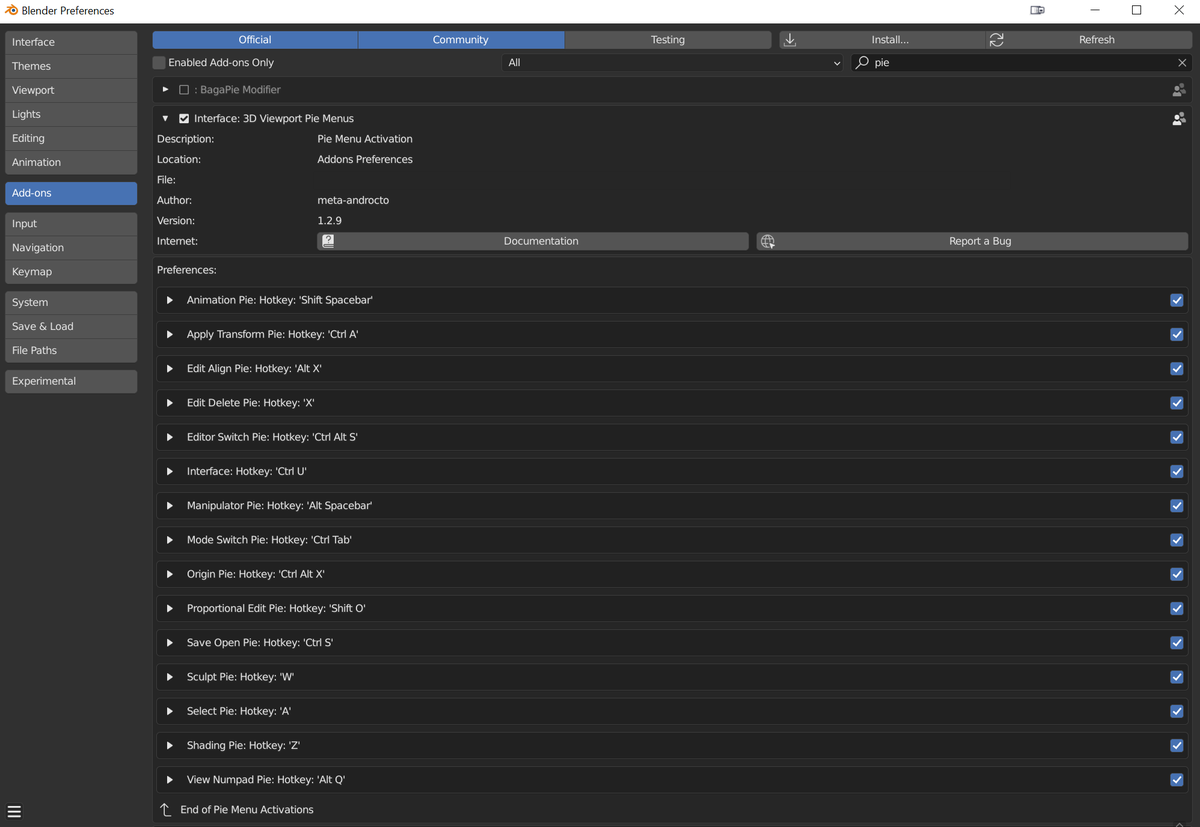Expand Manipulator Pie hotkey settings
1200x827 pixels.
[x=170, y=505]
